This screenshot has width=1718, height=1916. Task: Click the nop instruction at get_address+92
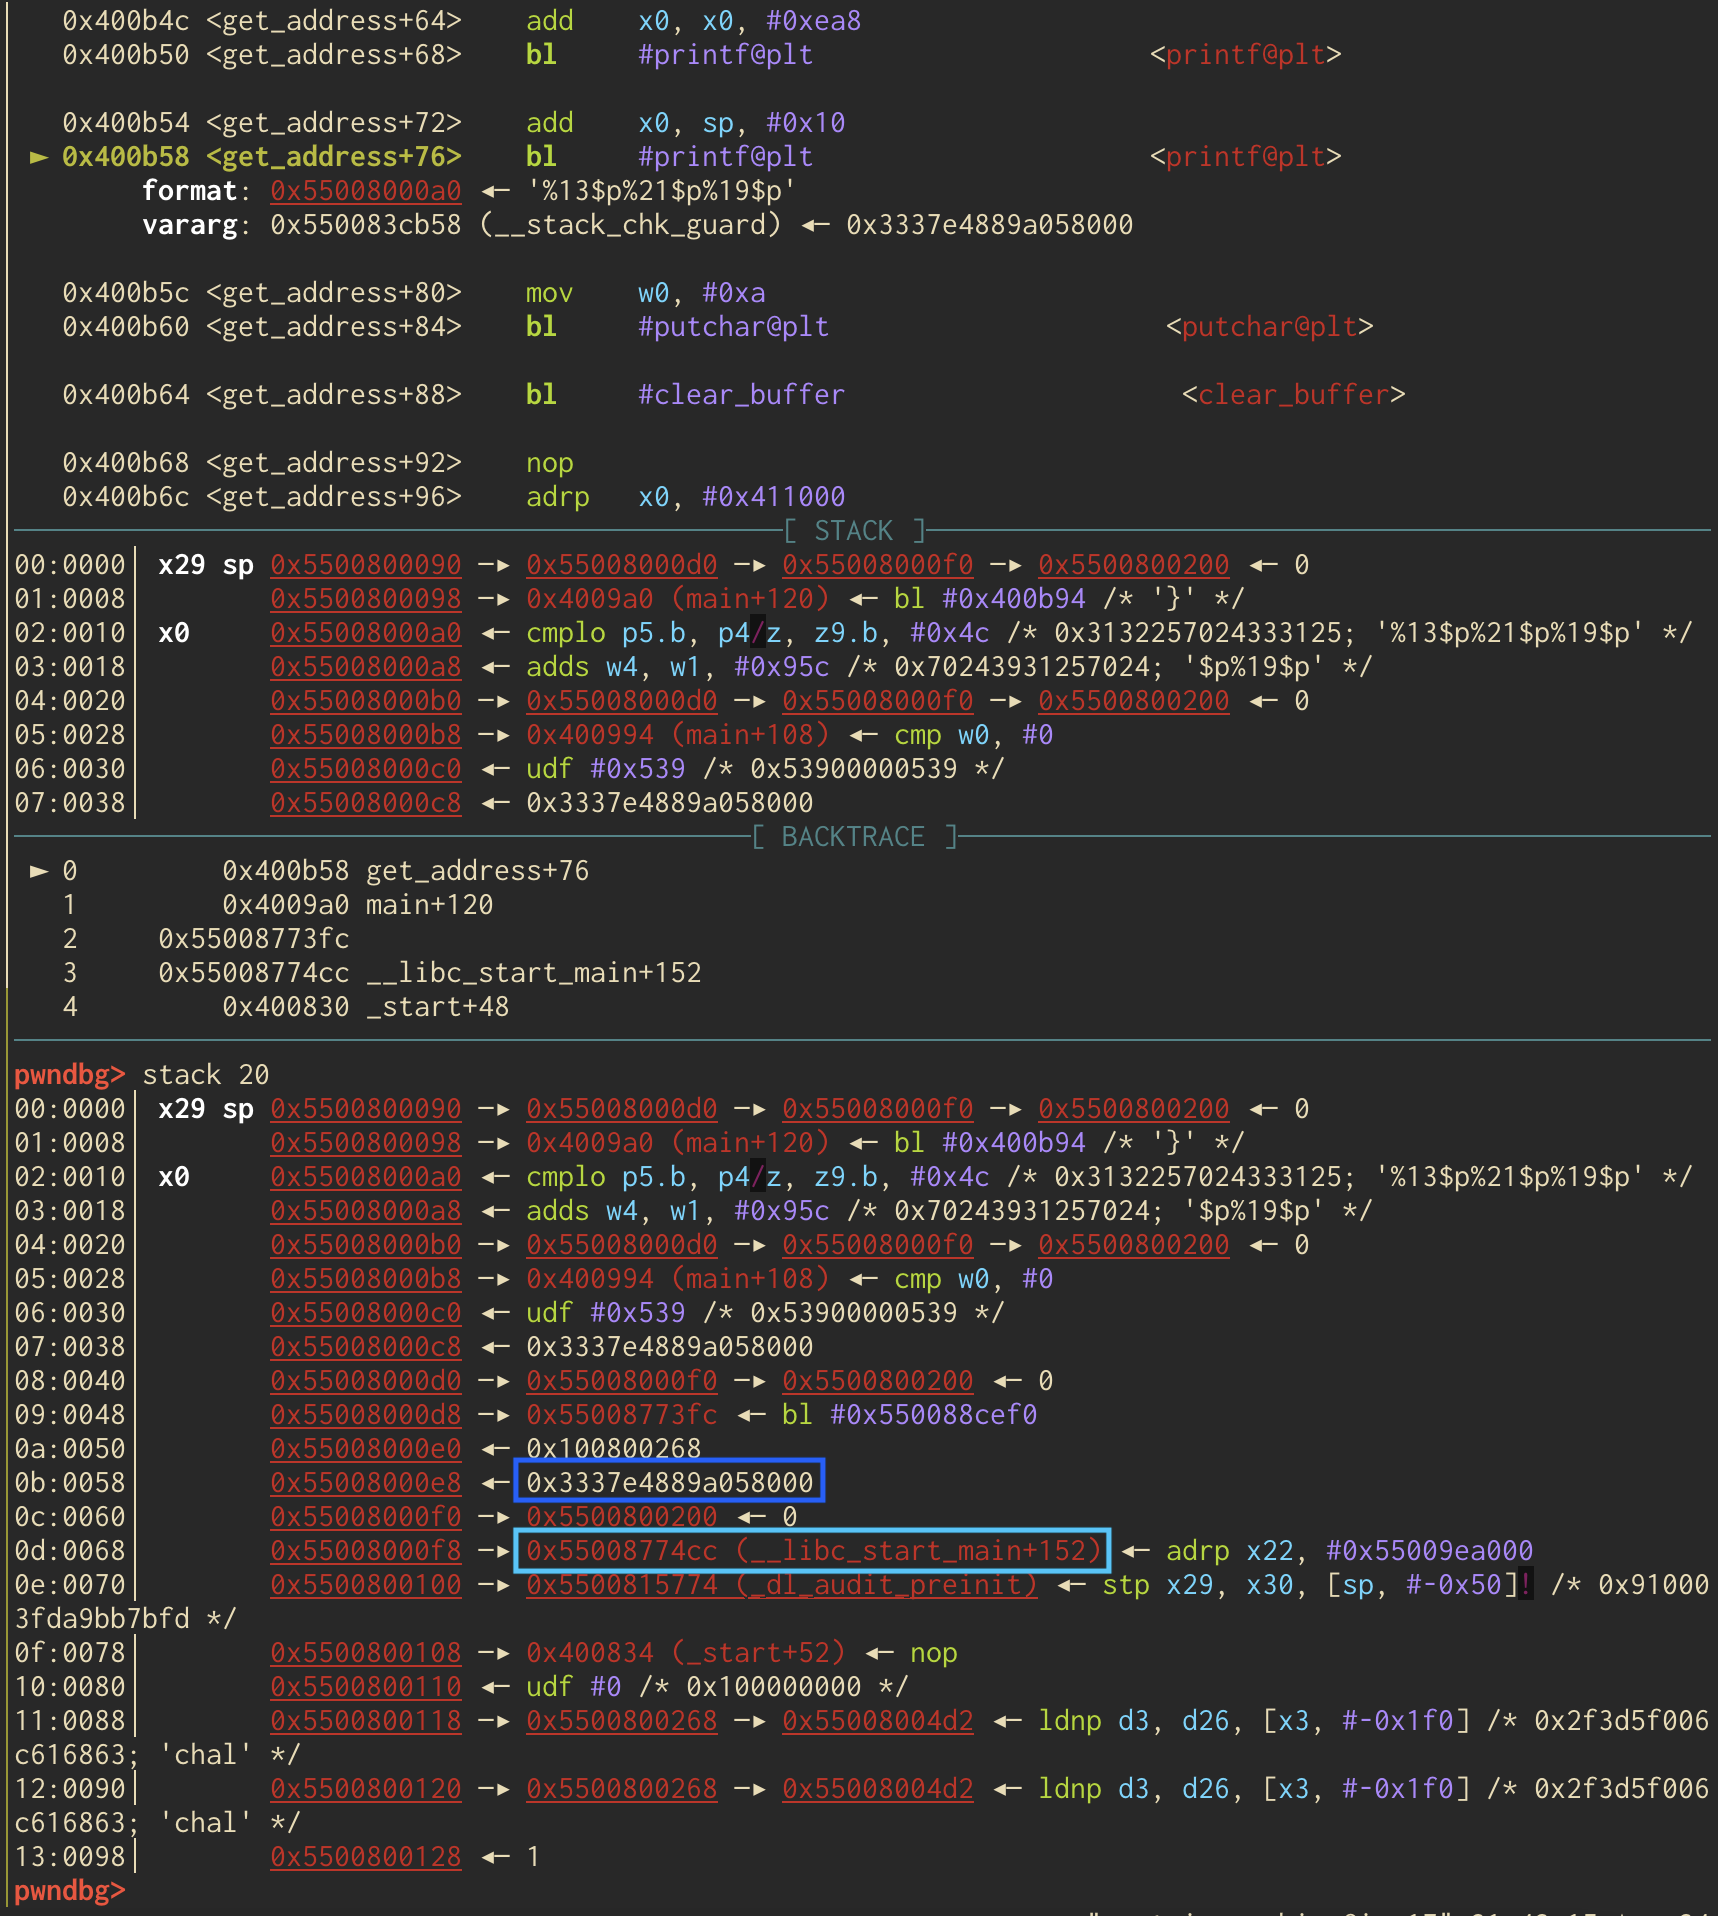point(549,463)
